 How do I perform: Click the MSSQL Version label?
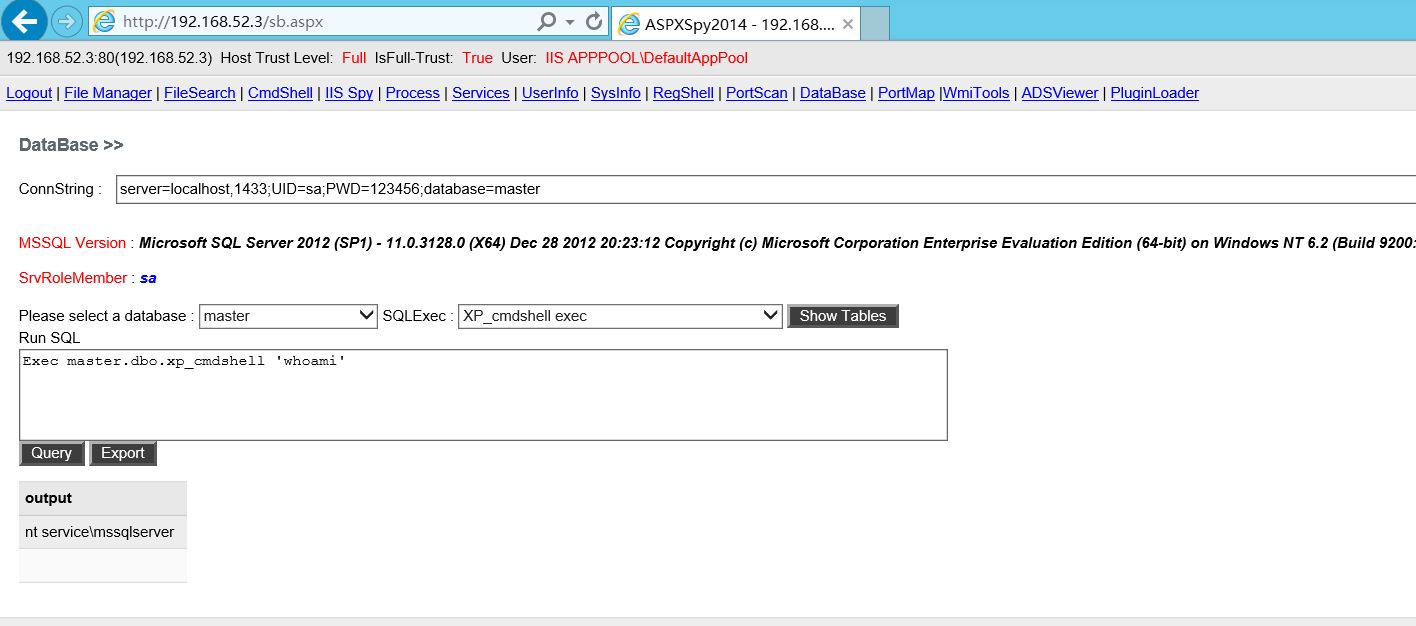[x=72, y=243]
